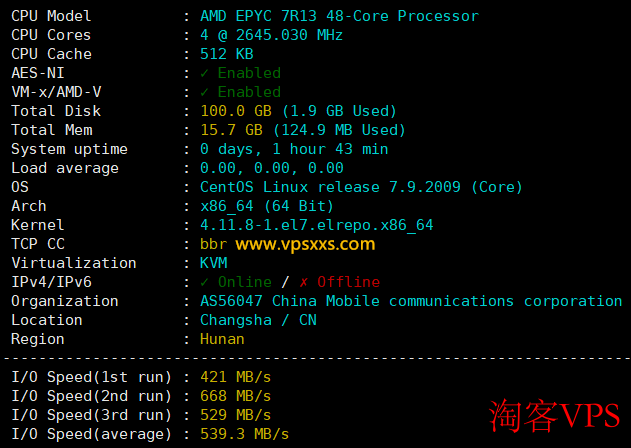Click the KVM virtualization value

coord(213,263)
